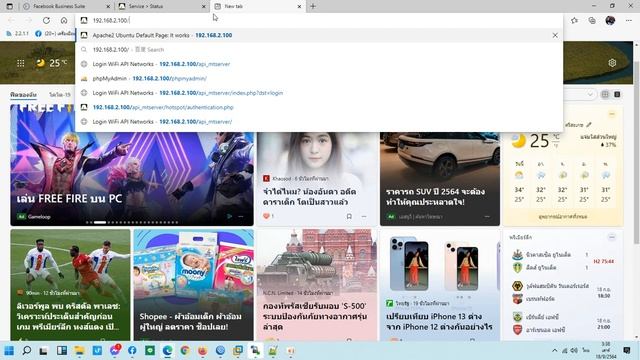Select suggestion with index.php login URL
This screenshot has height=360, width=640.
point(318,93)
